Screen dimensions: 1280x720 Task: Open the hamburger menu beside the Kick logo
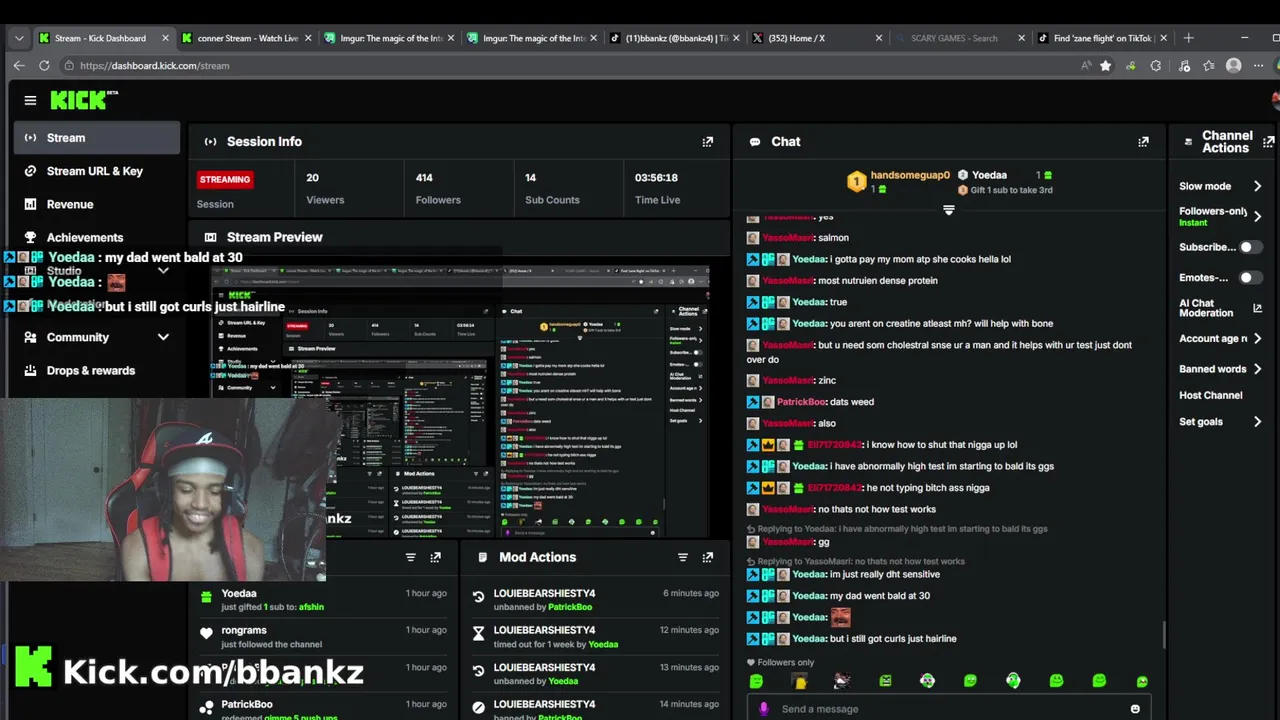point(30,100)
